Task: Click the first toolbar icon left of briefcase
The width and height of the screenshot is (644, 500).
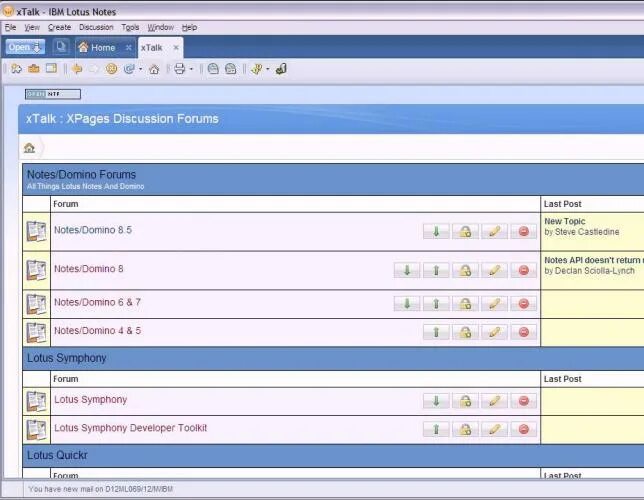Action: point(16,69)
